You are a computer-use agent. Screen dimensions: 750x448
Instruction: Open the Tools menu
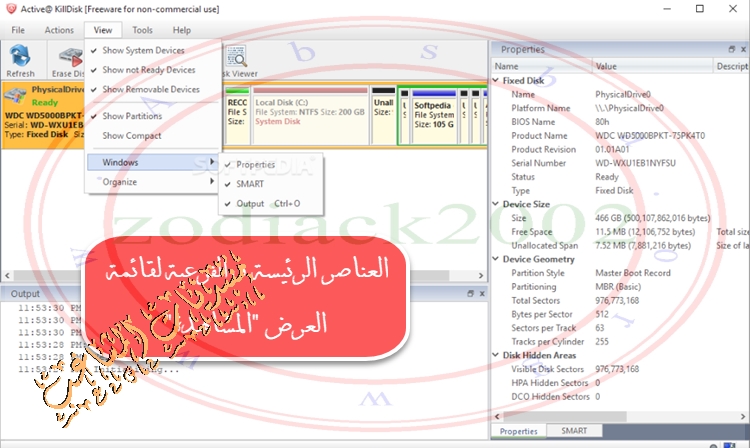(x=143, y=30)
